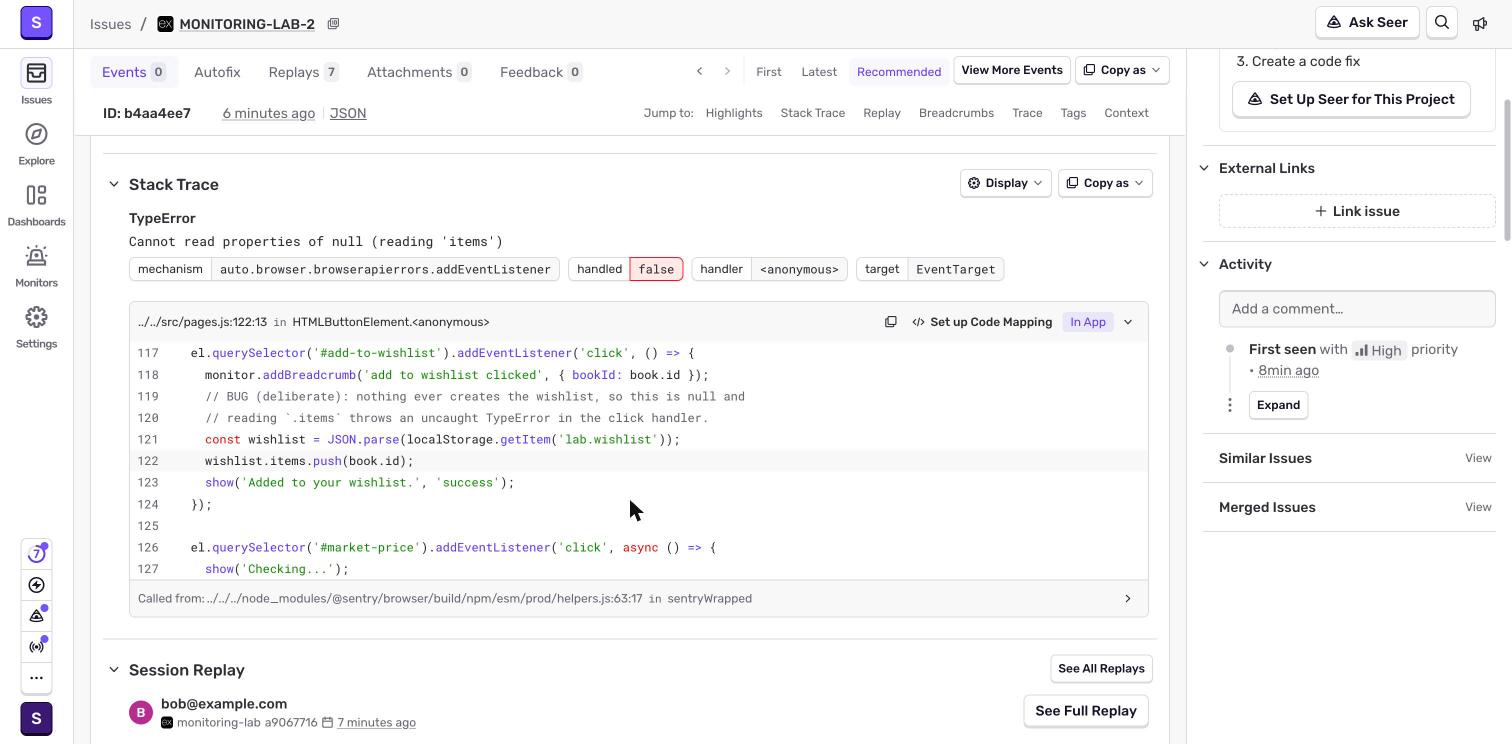Open the activity item three-dot menu
The image size is (1512, 744).
click(x=1230, y=405)
